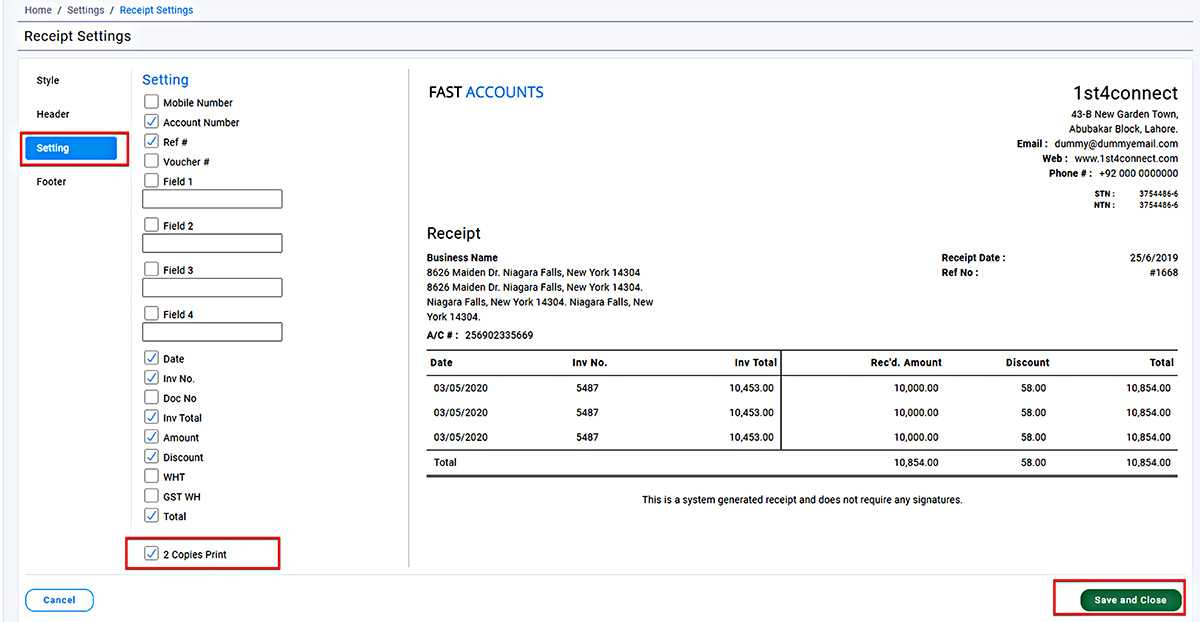Open the Header tab

click(x=53, y=114)
